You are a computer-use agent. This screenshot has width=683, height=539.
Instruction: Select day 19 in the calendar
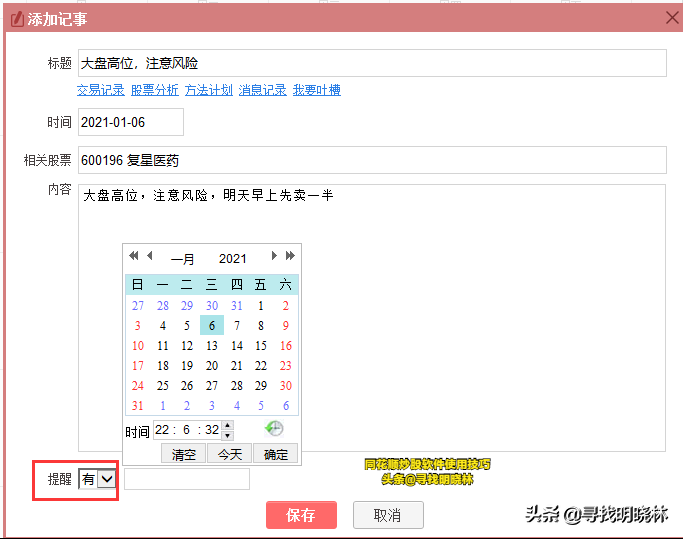(187, 366)
